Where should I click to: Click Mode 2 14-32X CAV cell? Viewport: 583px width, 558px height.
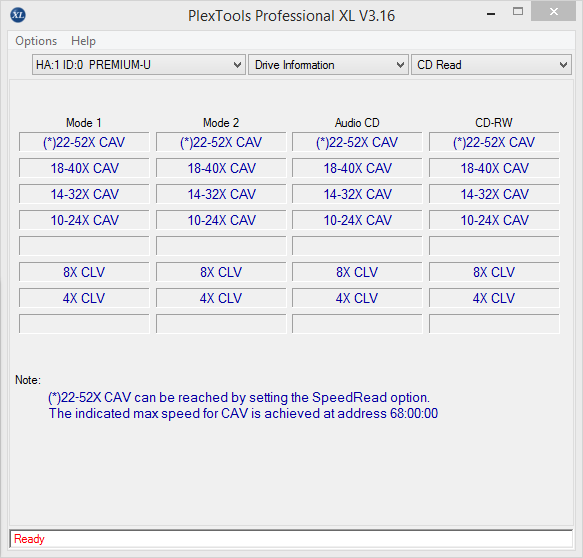click(221, 194)
